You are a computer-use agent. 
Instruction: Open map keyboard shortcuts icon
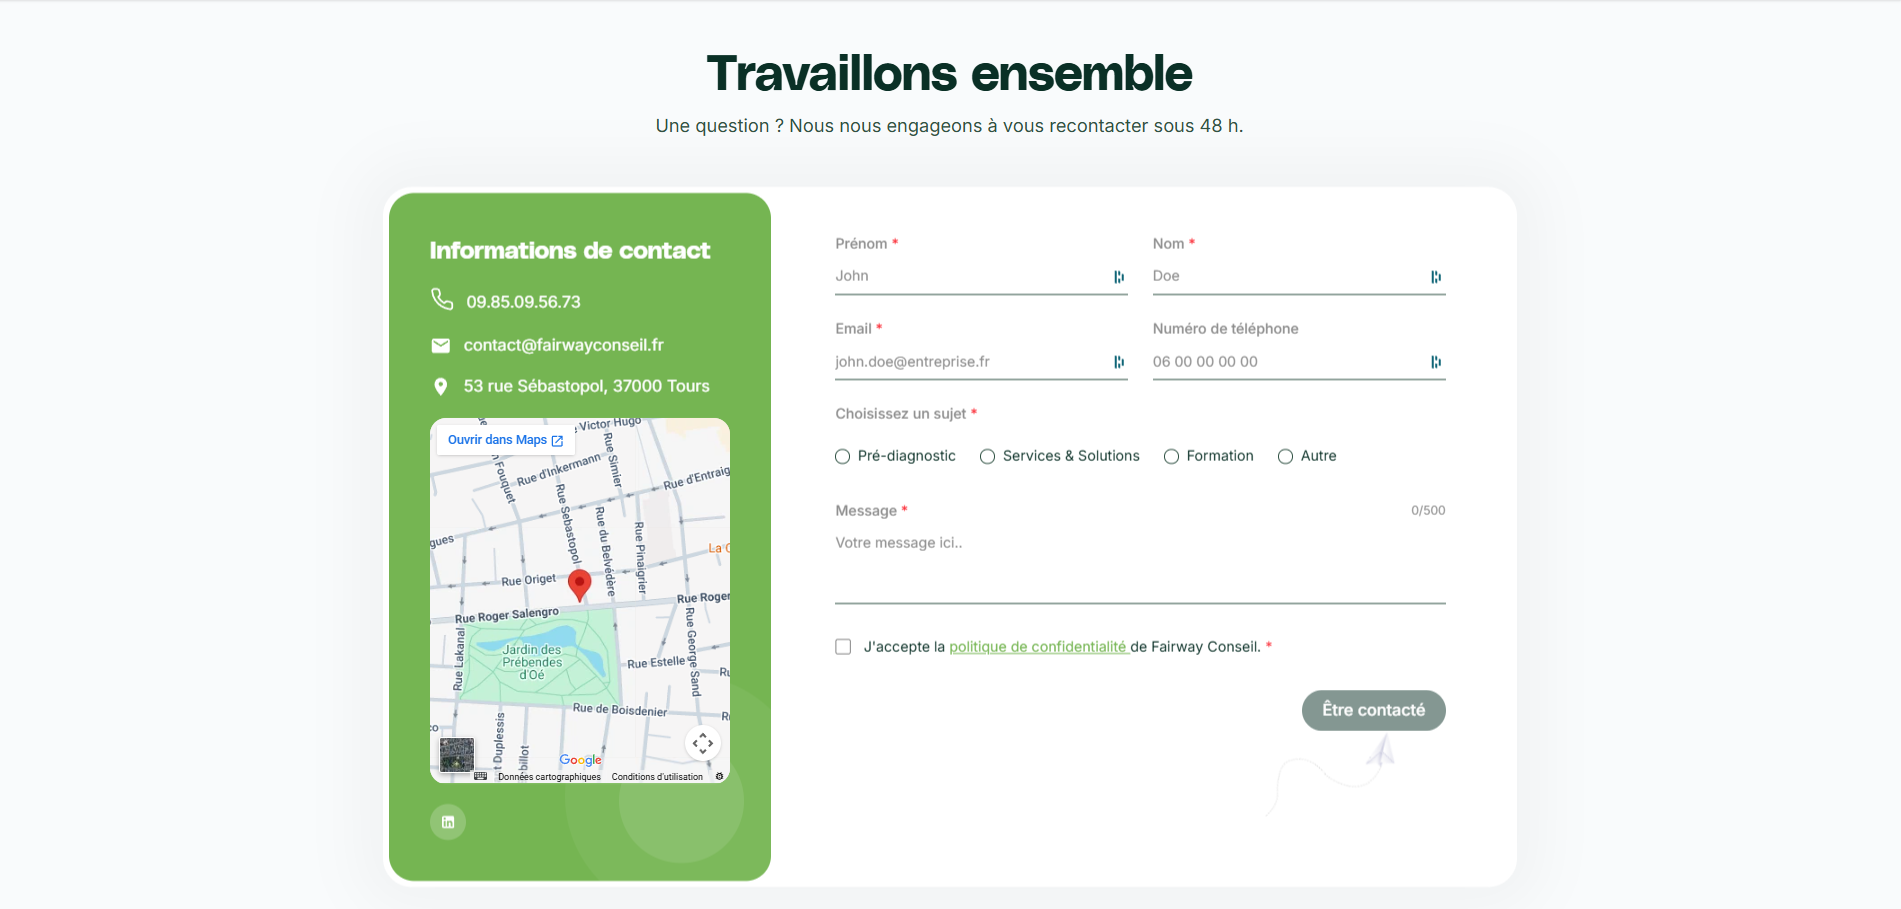[x=481, y=776]
